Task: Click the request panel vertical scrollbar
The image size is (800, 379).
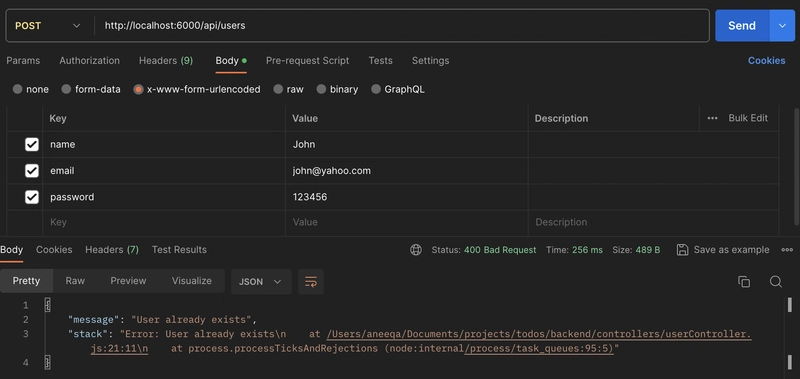Action: click(796, 166)
